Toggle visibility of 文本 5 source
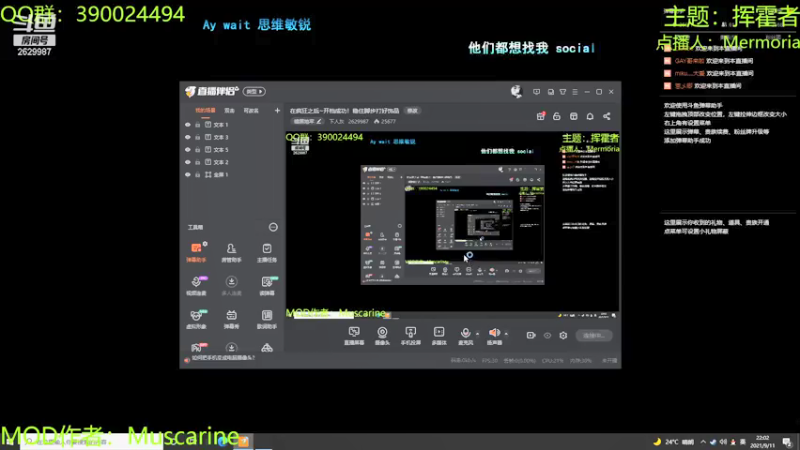 pos(188,149)
